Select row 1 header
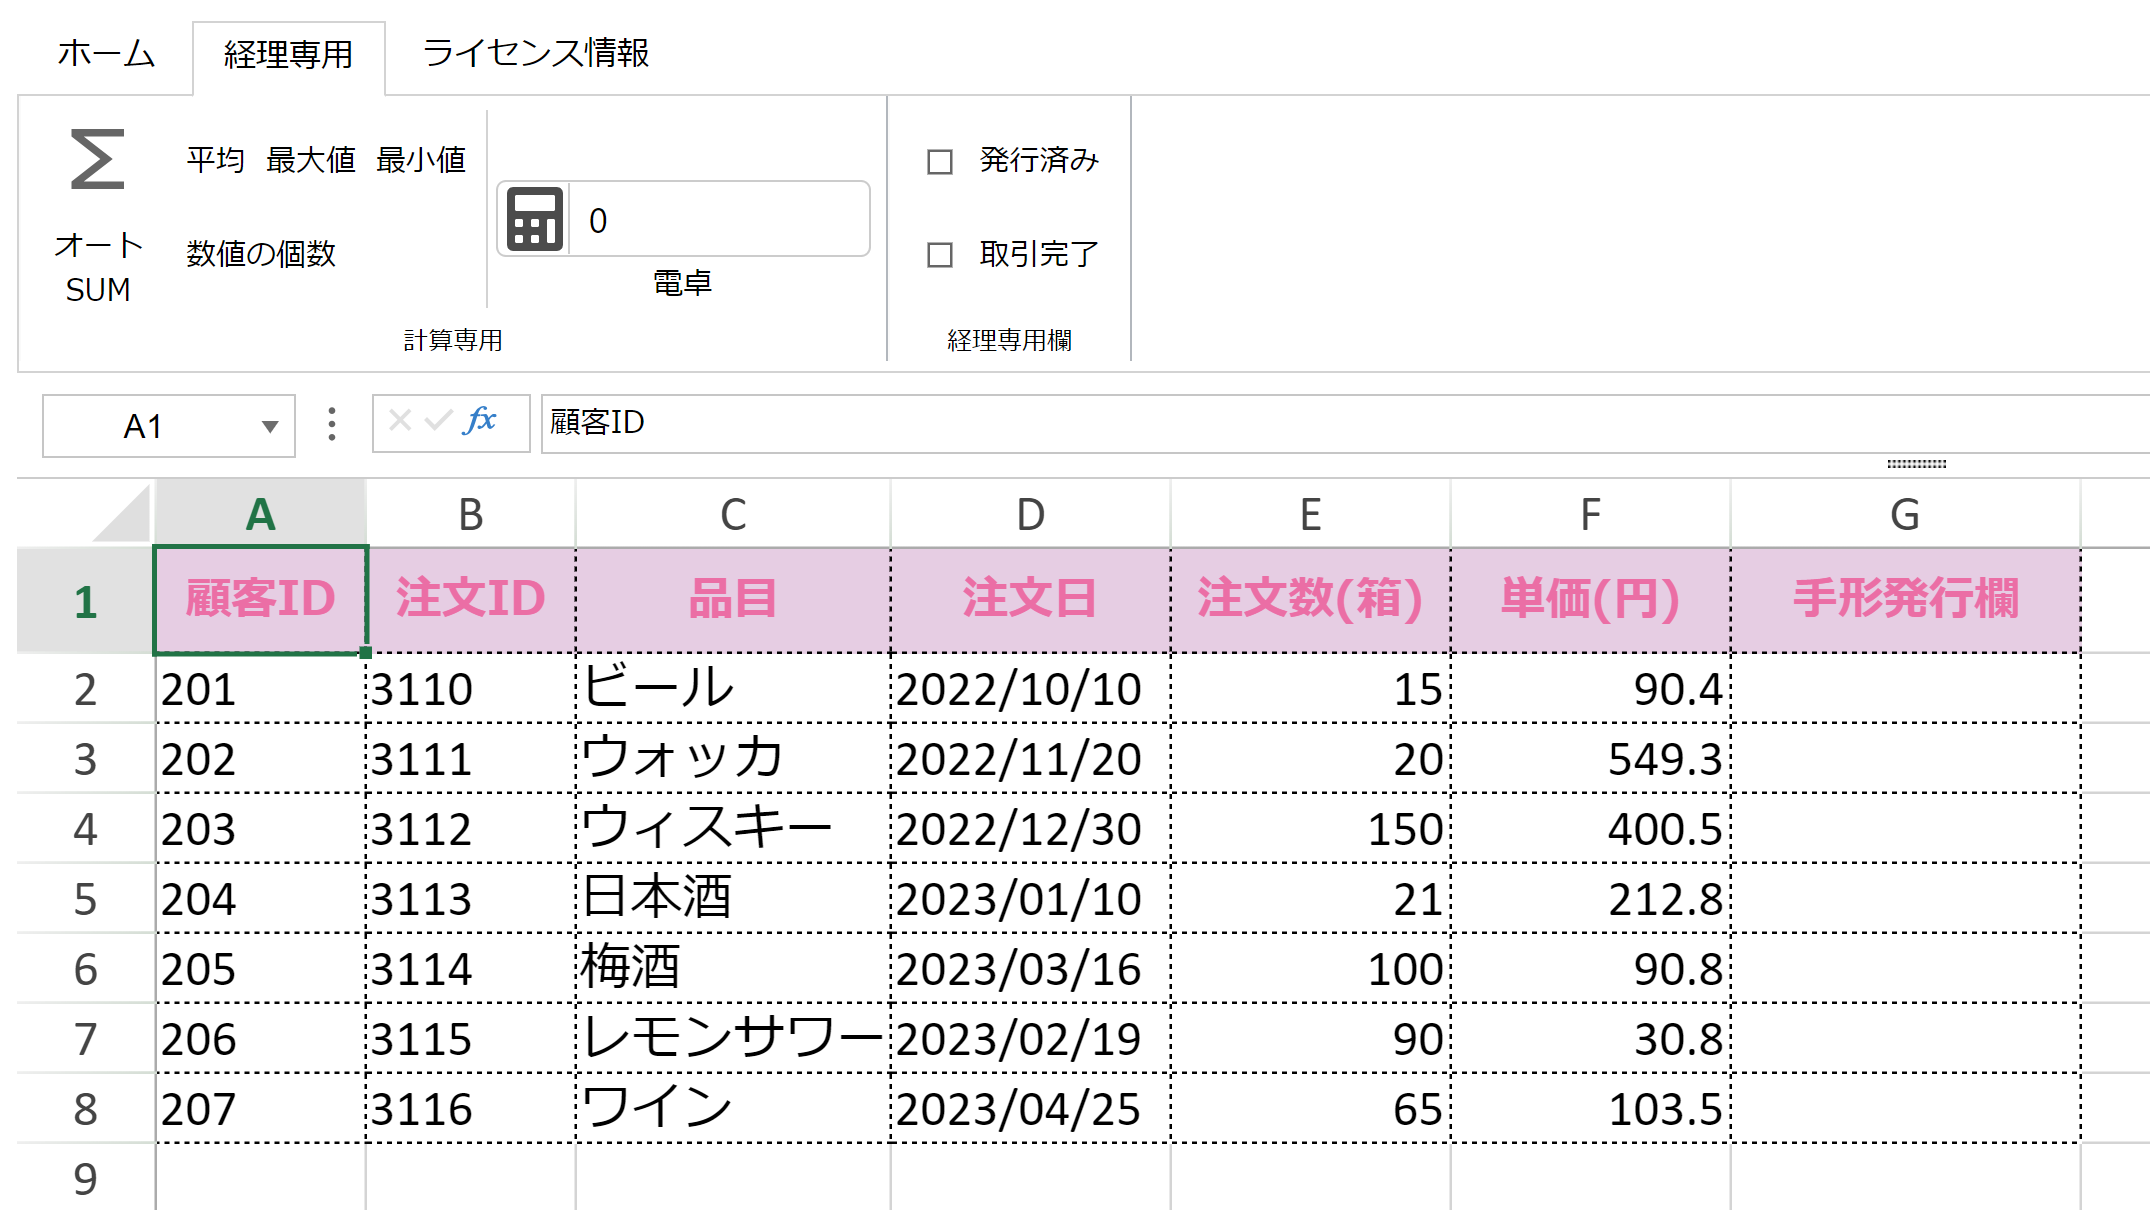The height and width of the screenshot is (1210, 2150). [86, 601]
